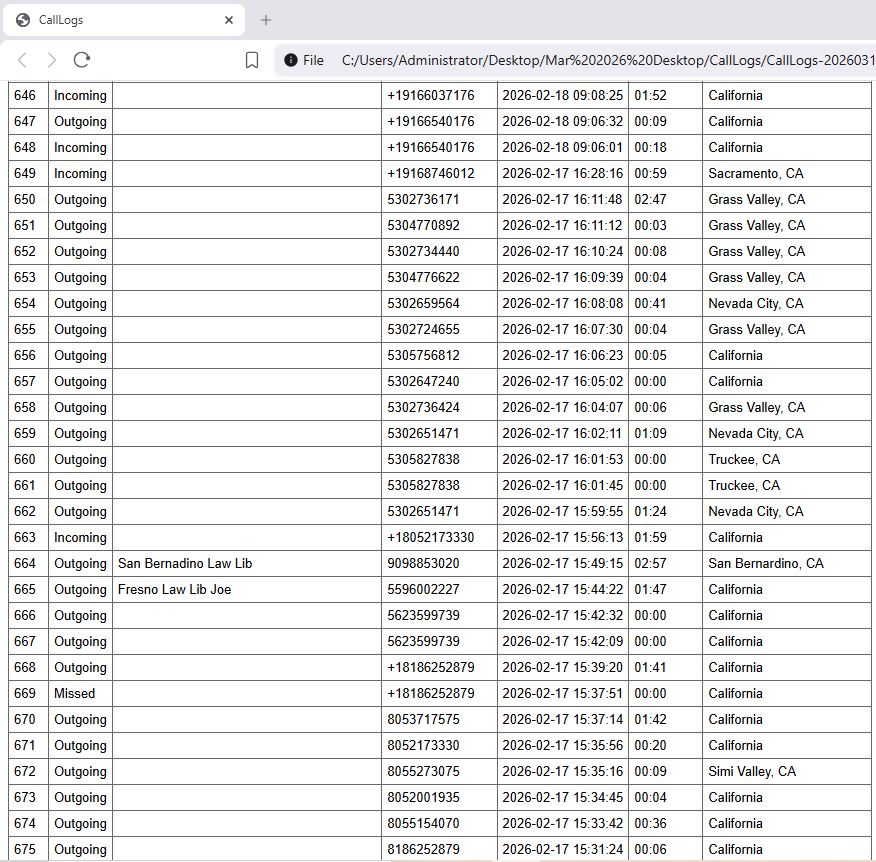Click phone number 9098853020

[x=423, y=563]
